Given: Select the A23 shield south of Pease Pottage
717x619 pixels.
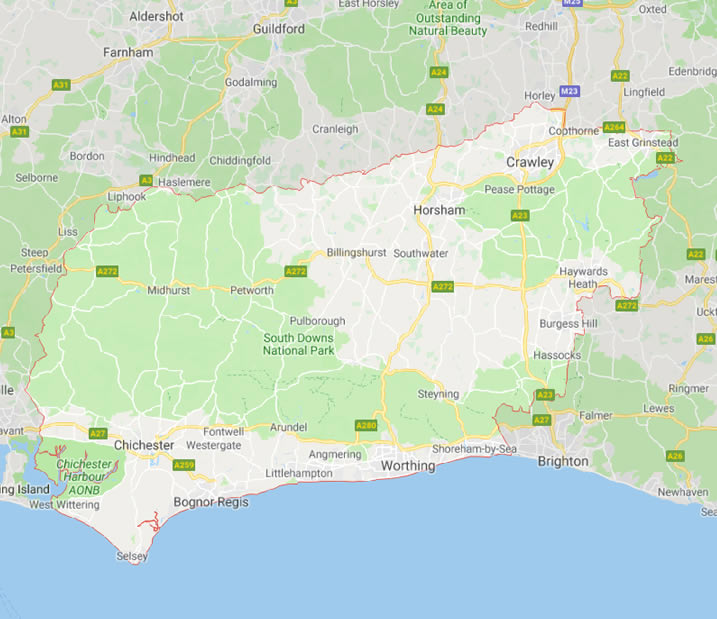Looking at the screenshot, I should (520, 215).
